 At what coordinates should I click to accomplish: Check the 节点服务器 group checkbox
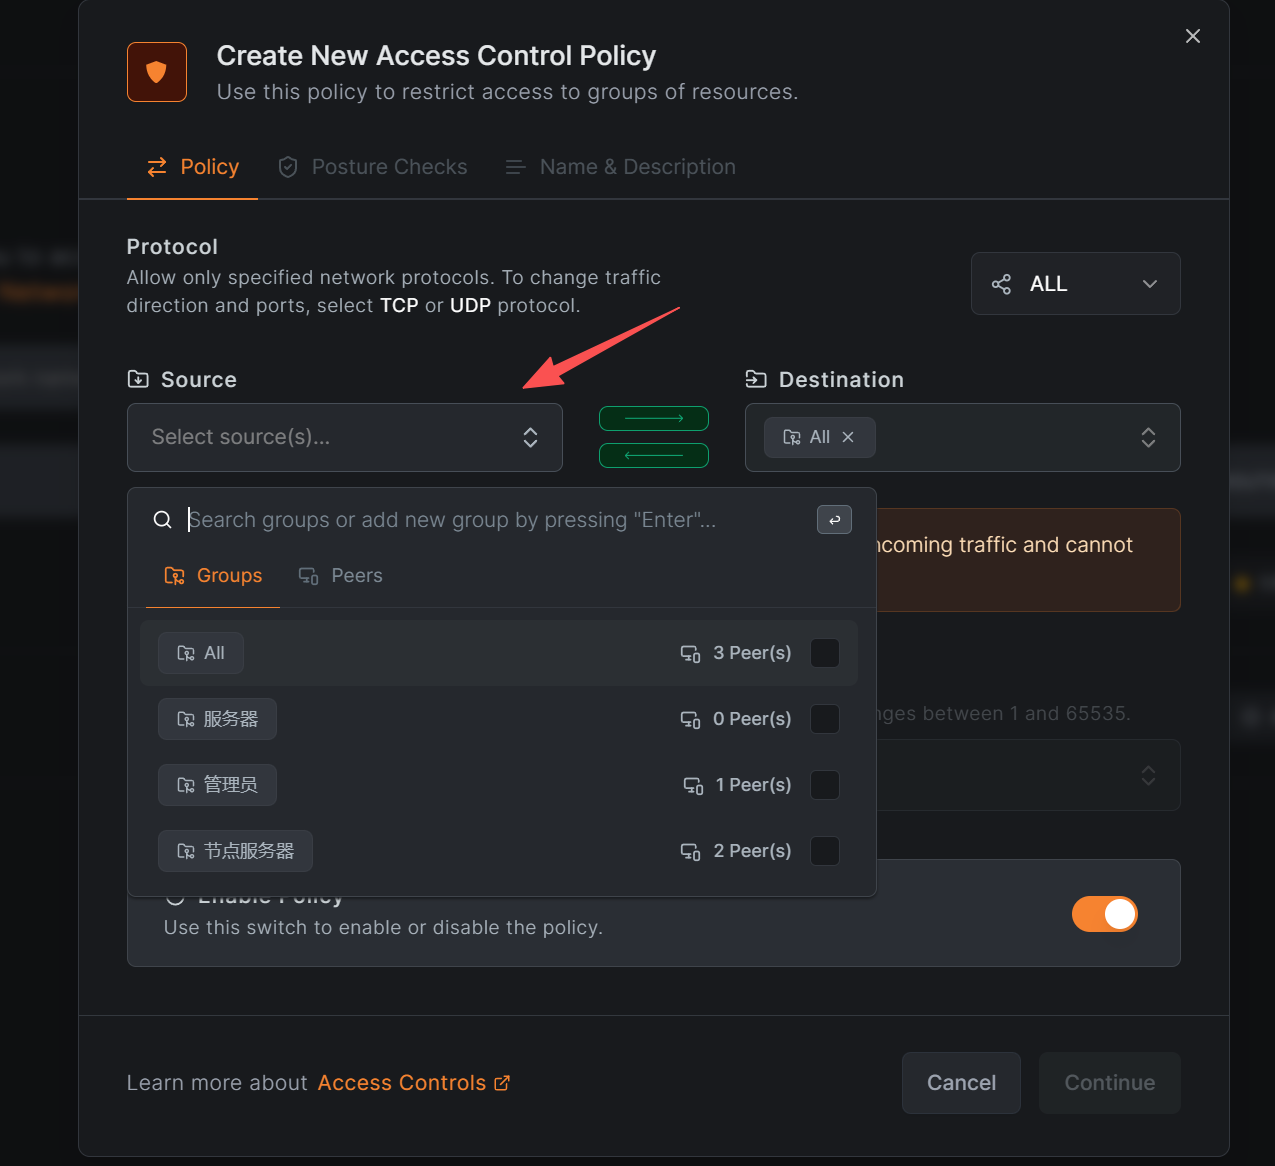[824, 851]
